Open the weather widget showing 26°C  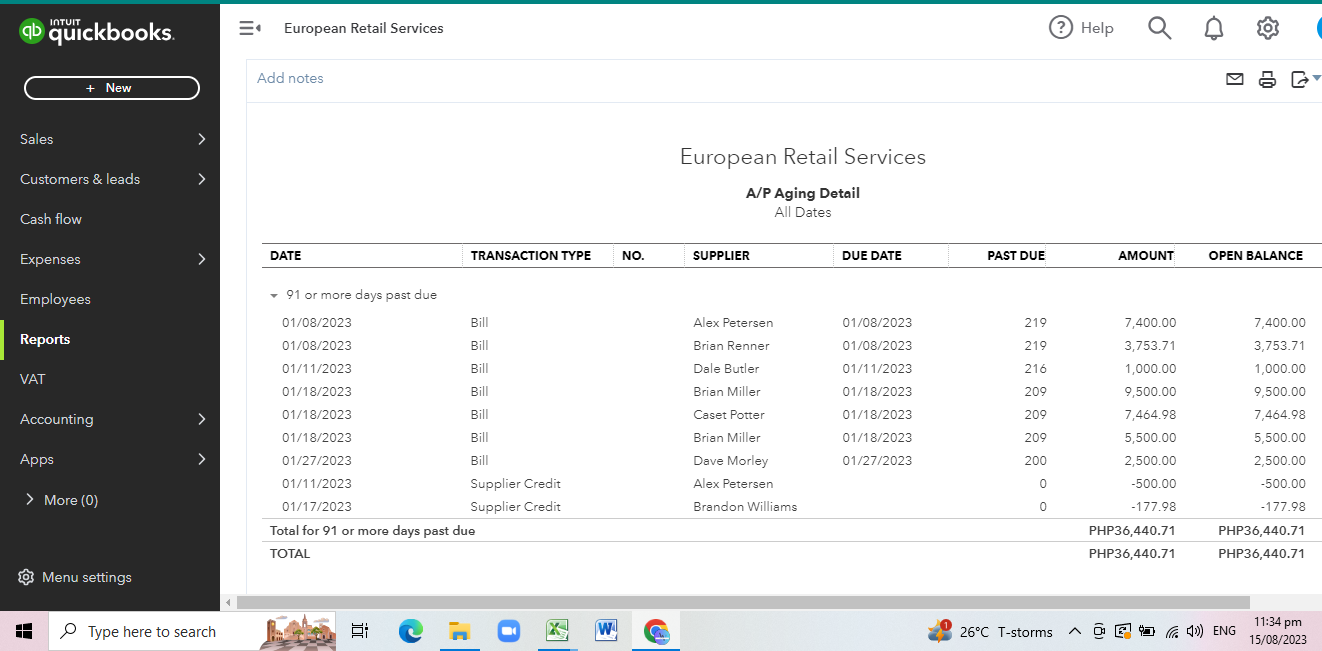[x=990, y=631]
